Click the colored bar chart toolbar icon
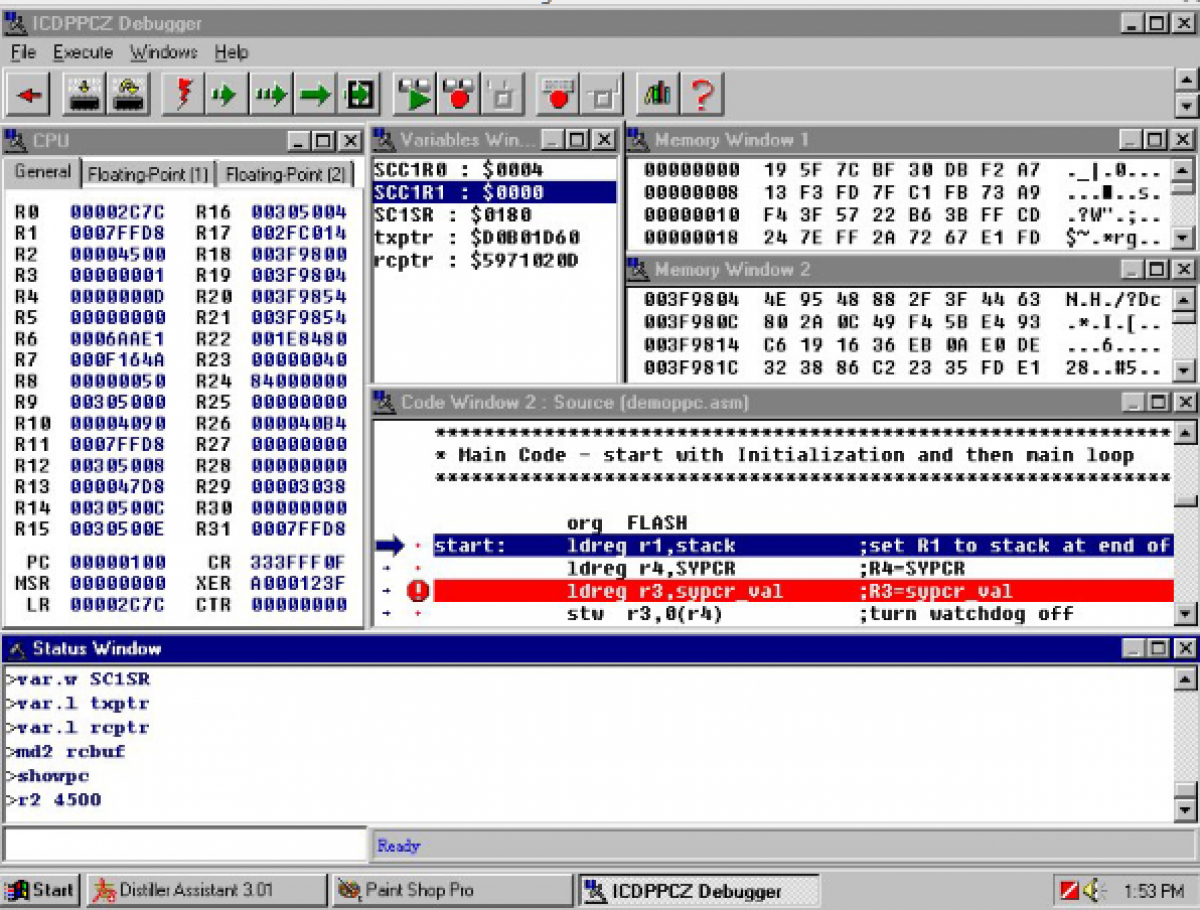This screenshot has height=910, width=1200. pos(657,96)
